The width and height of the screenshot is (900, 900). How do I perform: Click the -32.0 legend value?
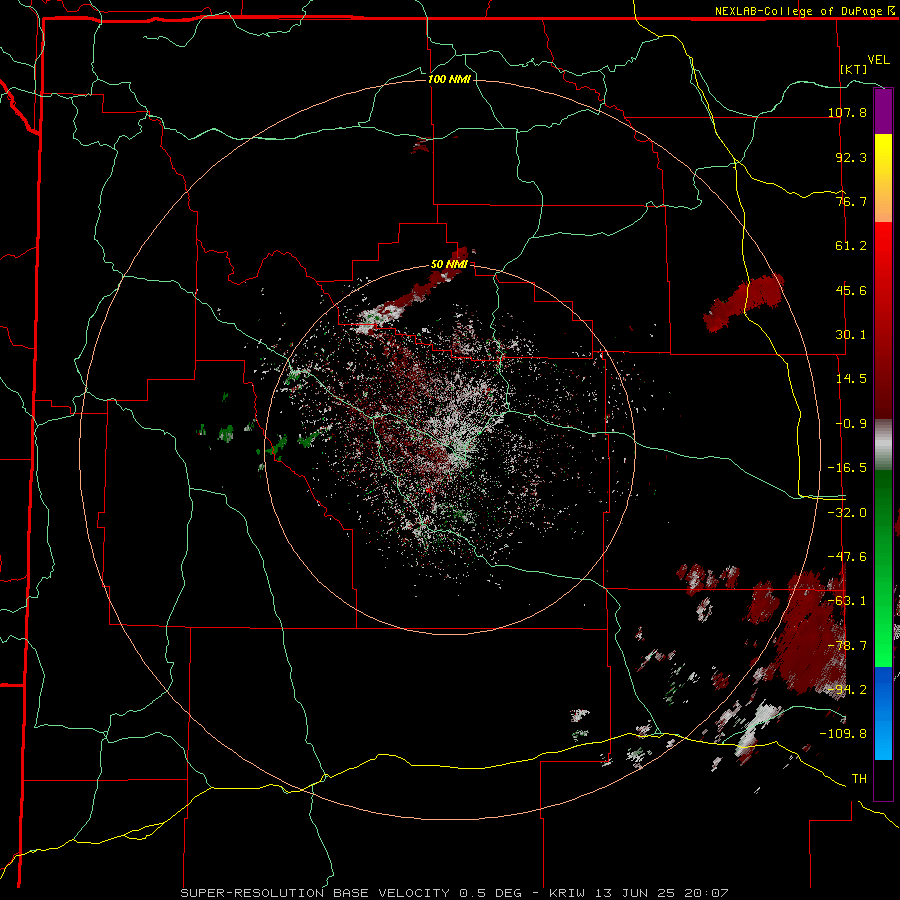[x=847, y=513]
